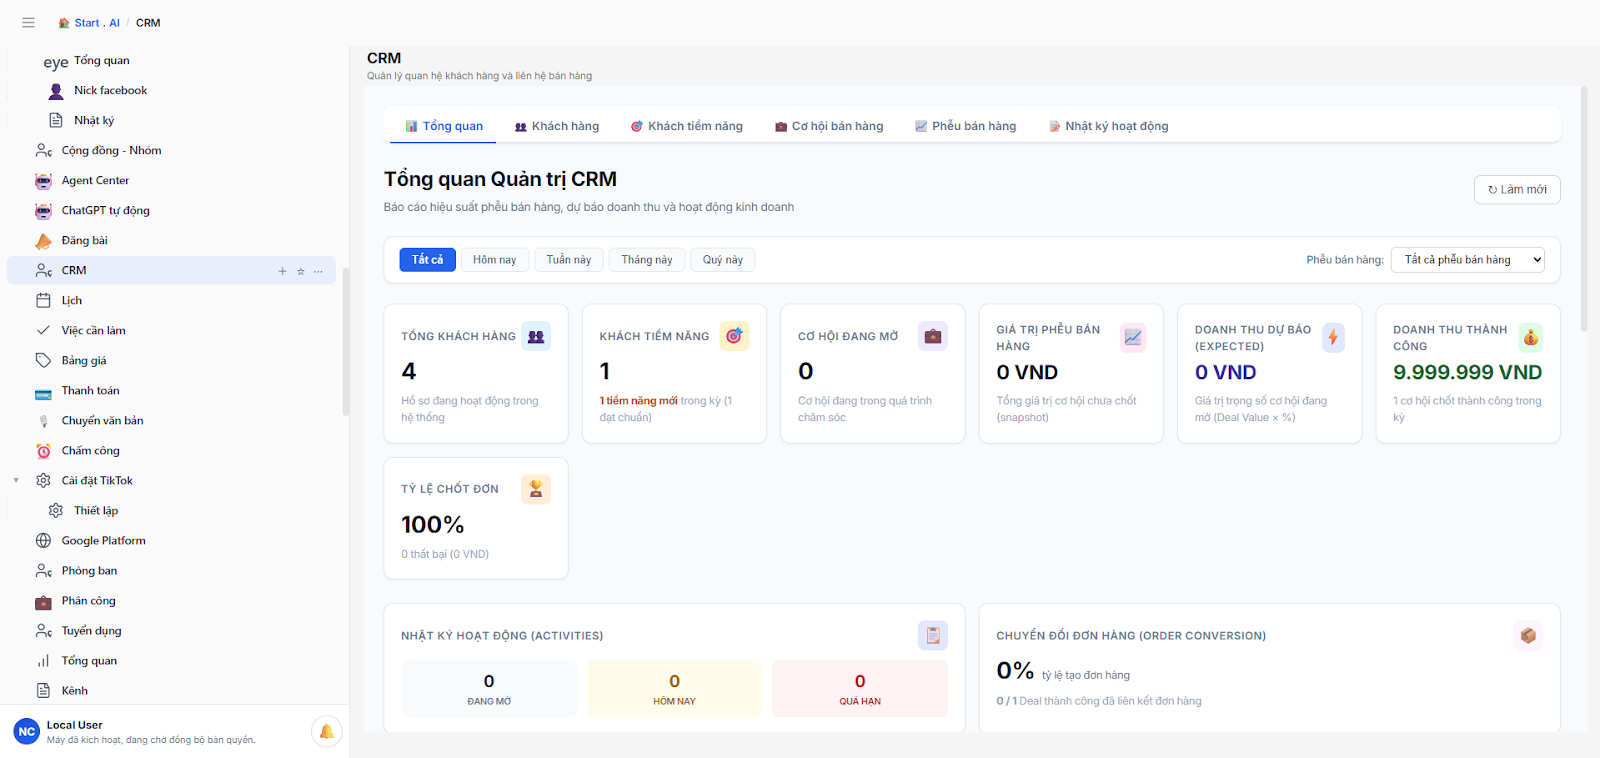The height and width of the screenshot is (758, 1600).
Task: Click the checkmark icon beside Việc cần làm
Action: [43, 330]
